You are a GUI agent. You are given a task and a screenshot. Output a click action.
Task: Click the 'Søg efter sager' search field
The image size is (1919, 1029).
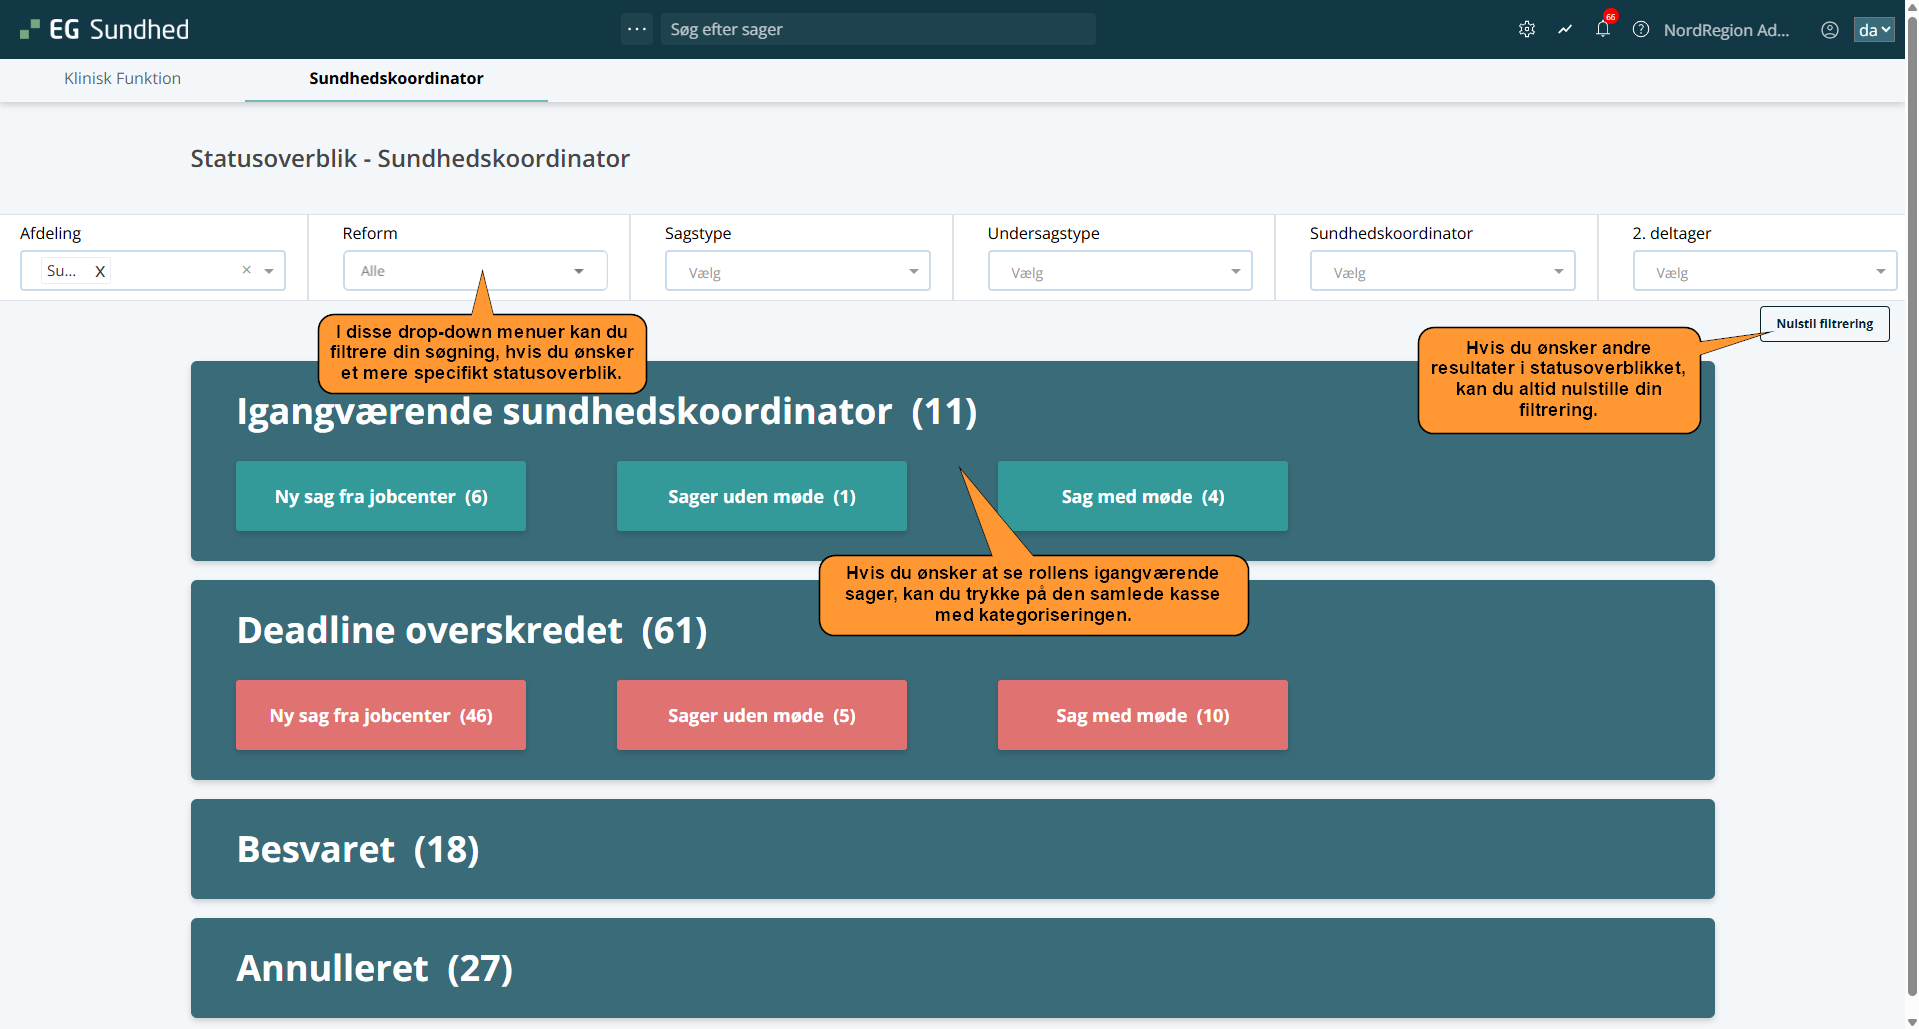coord(877,30)
